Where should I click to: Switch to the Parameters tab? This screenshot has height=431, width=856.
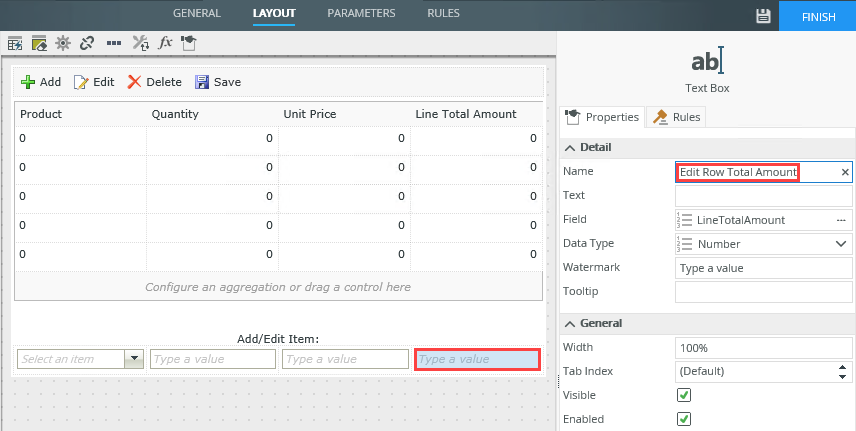tap(361, 14)
